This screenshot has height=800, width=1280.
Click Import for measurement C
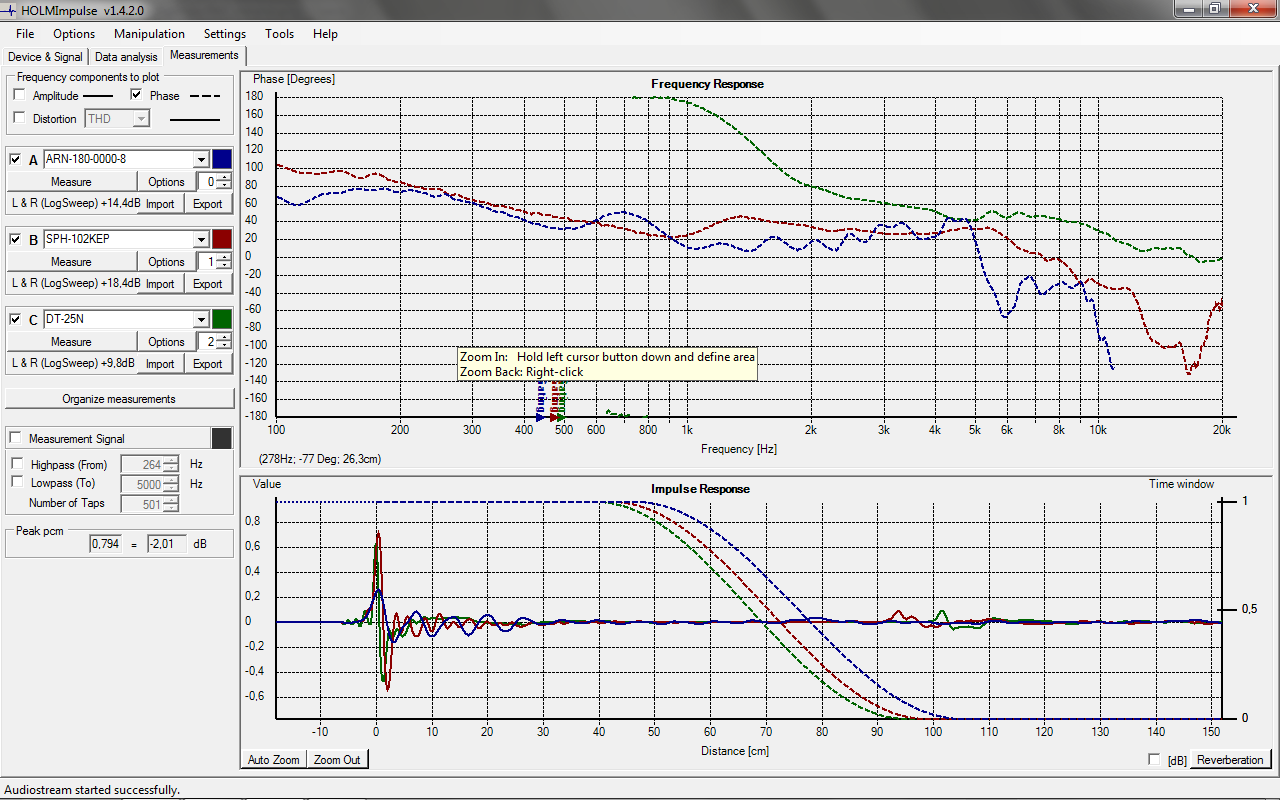click(x=160, y=364)
